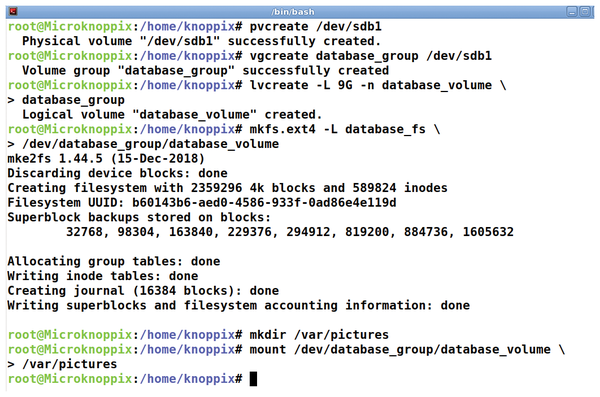Click the 'Logical volume "database_volume" created' message
The width and height of the screenshot is (600, 397).
click(x=172, y=114)
